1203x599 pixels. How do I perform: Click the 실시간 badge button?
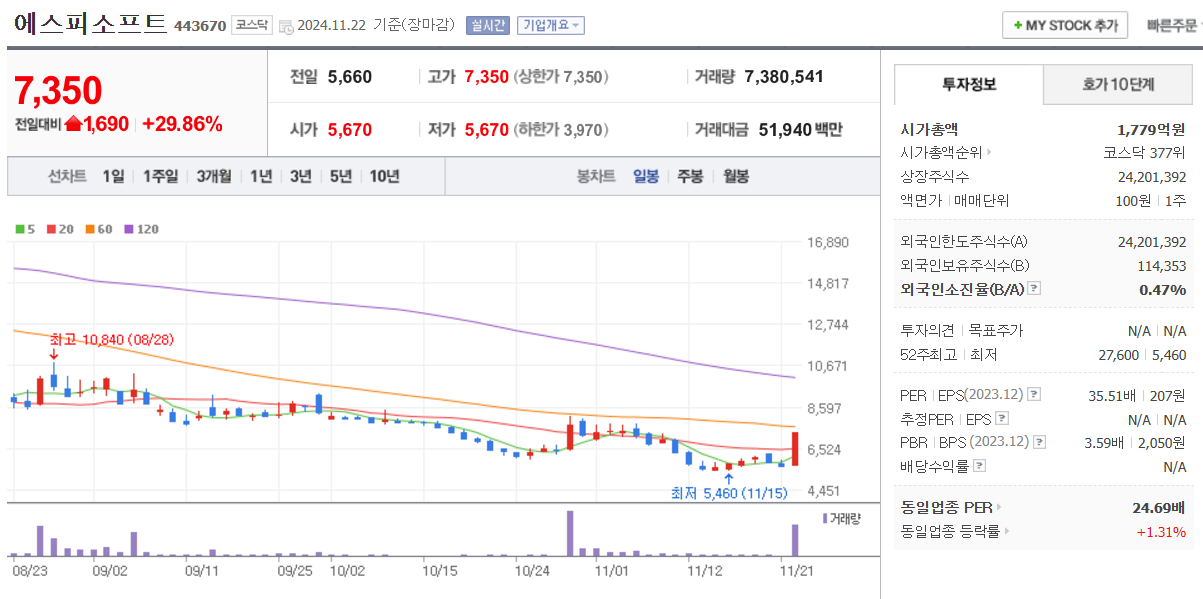coord(487,25)
